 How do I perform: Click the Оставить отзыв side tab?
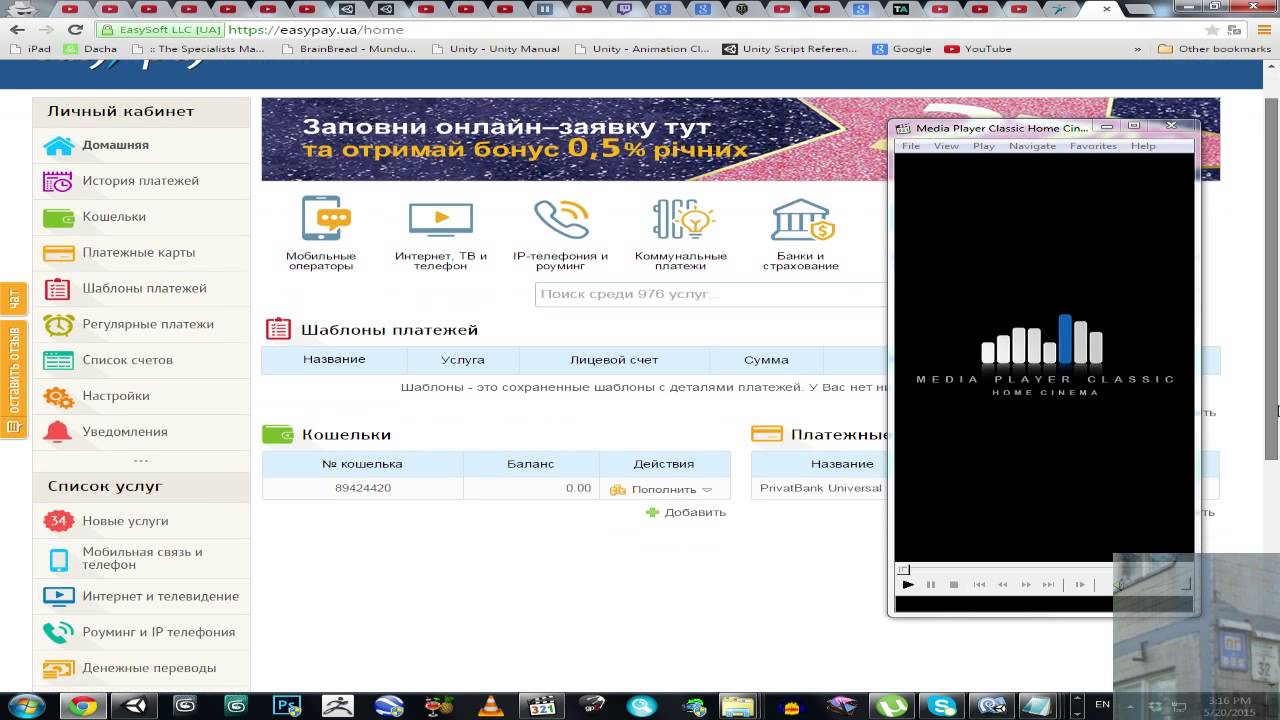pos(13,379)
